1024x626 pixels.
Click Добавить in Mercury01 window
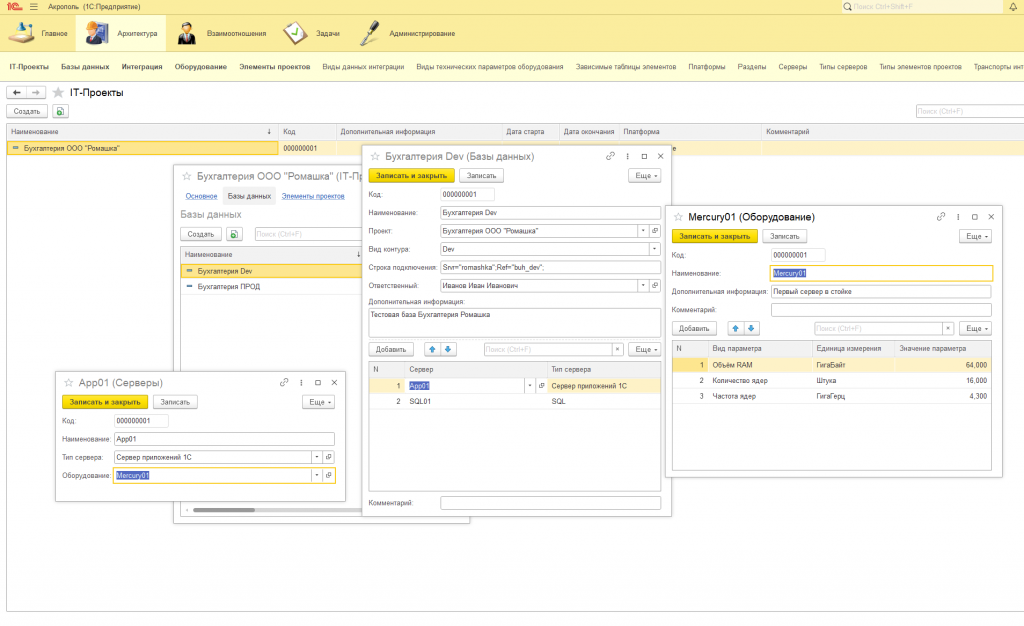694,328
